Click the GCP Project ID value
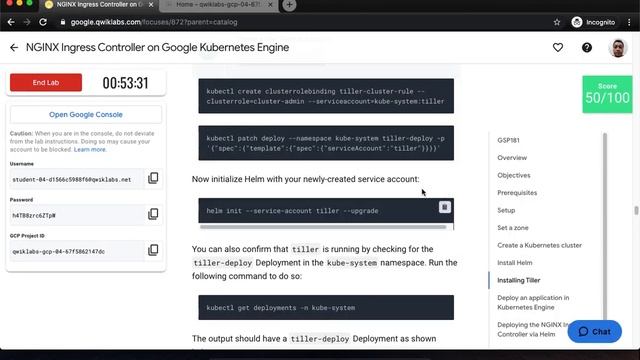Viewport: 640px width, 360px height. pos(77,251)
